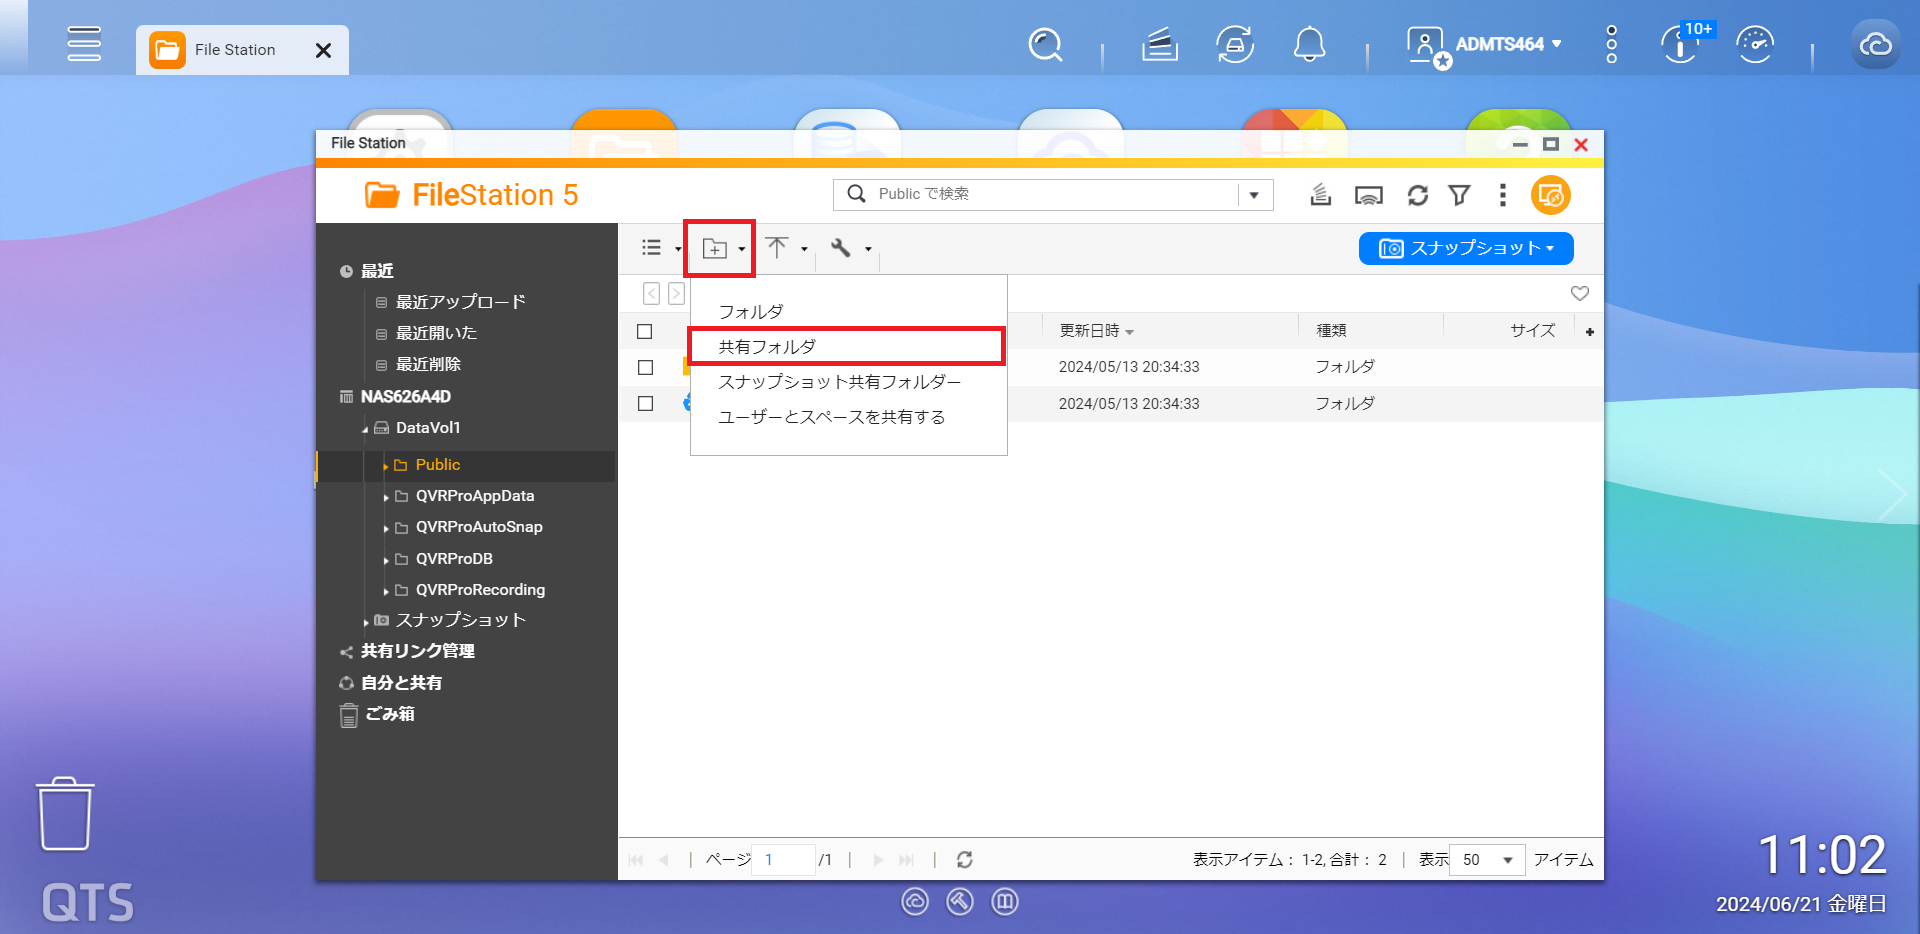Viewport: 1920px width, 934px height.
Task: Add to favorites with heart icon
Action: click(1580, 293)
